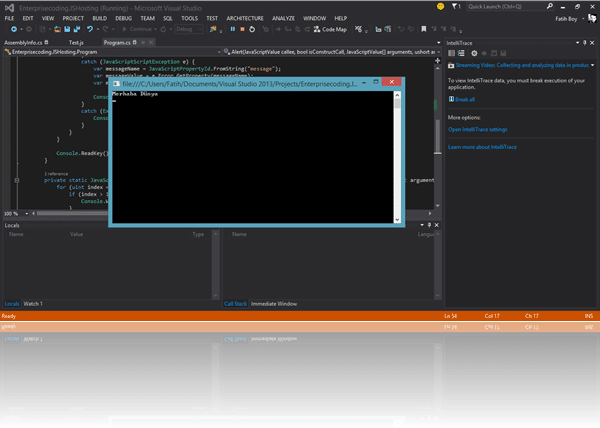This screenshot has height=428, width=600.
Task: Click the user account avatar icon
Action: [592, 18]
